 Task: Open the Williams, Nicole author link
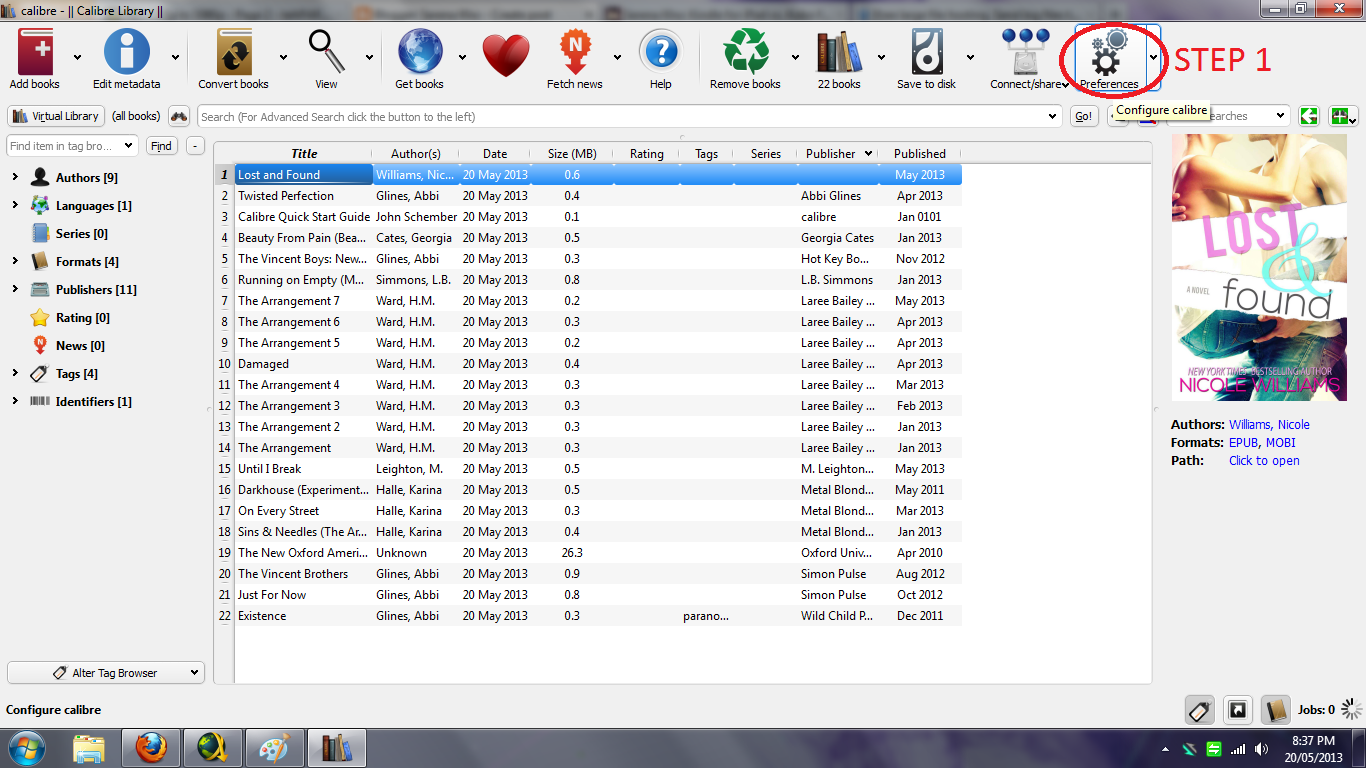click(x=1269, y=425)
